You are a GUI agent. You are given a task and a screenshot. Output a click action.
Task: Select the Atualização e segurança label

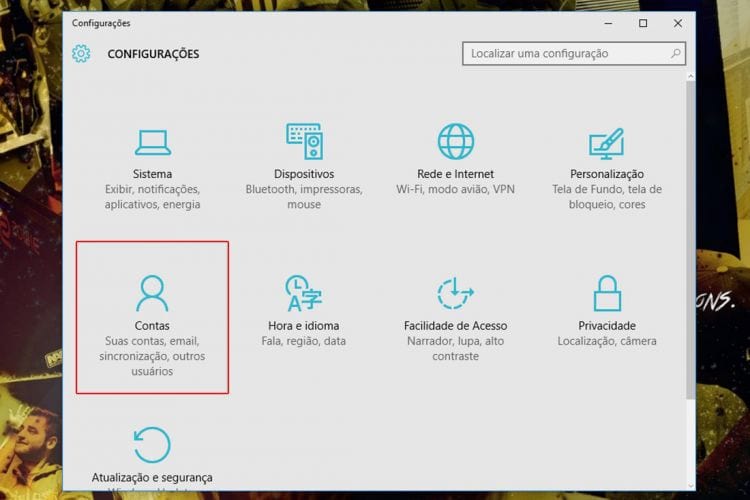coord(152,478)
